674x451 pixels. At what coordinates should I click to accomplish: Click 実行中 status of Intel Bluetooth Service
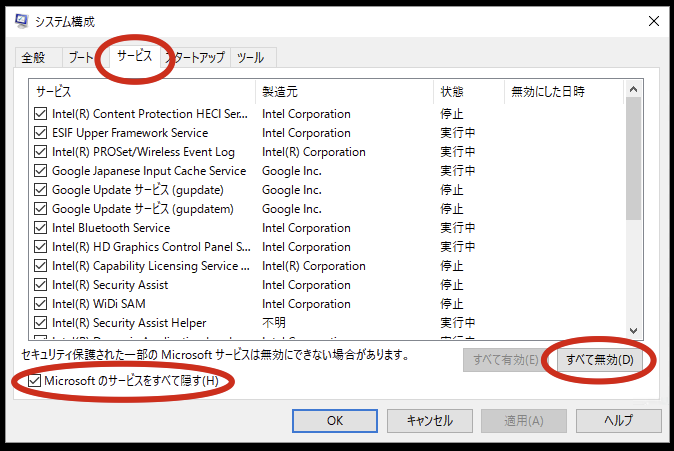(458, 228)
